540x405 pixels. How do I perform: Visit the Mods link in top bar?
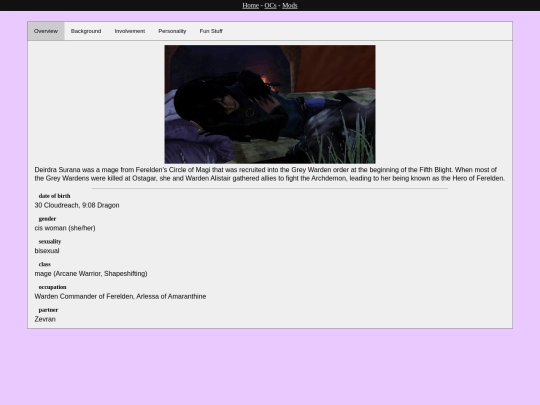tap(290, 5)
